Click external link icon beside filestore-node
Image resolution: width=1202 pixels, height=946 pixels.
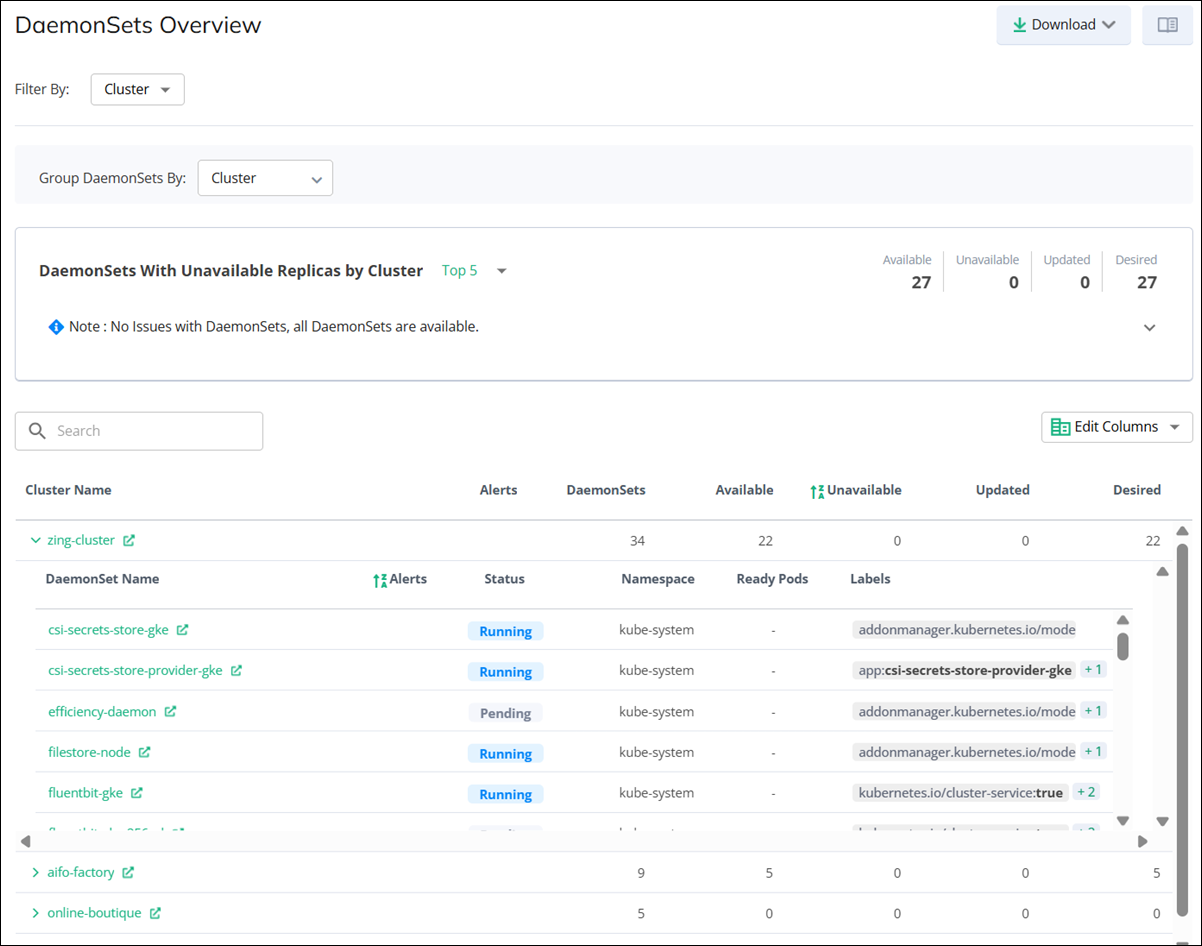tap(145, 752)
